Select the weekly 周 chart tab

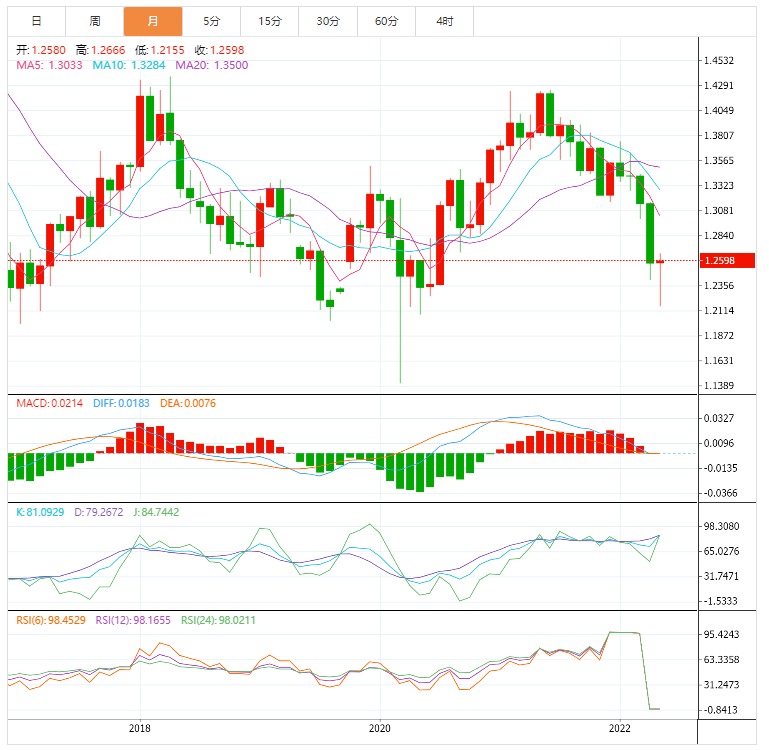95,22
